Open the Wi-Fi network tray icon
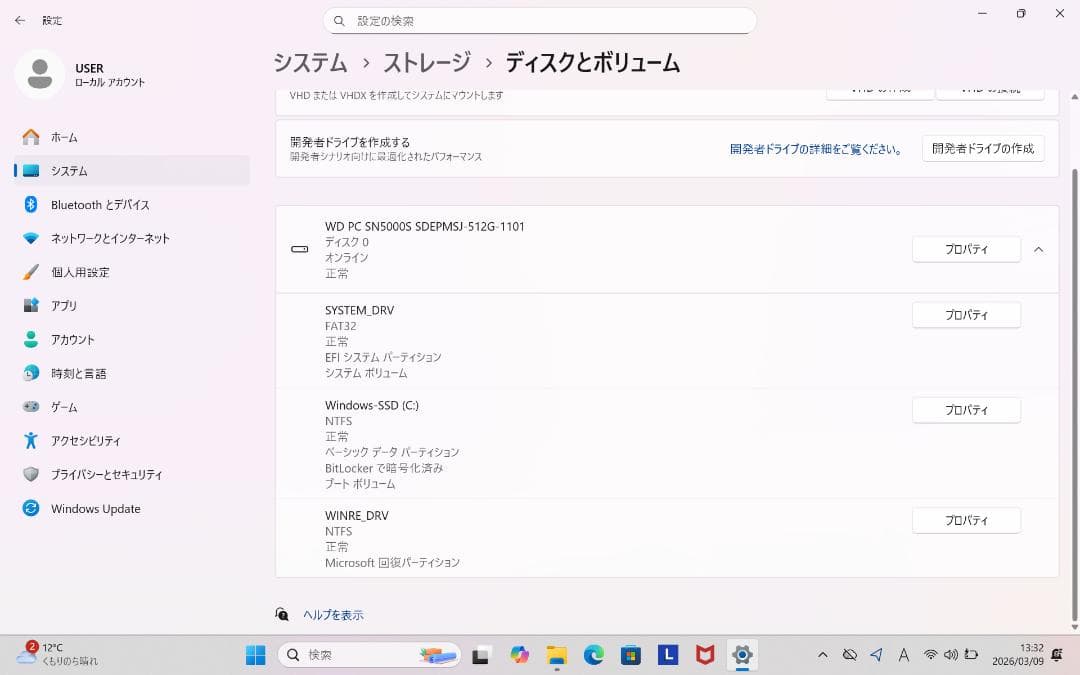This screenshot has height=675, width=1080. tap(931, 655)
